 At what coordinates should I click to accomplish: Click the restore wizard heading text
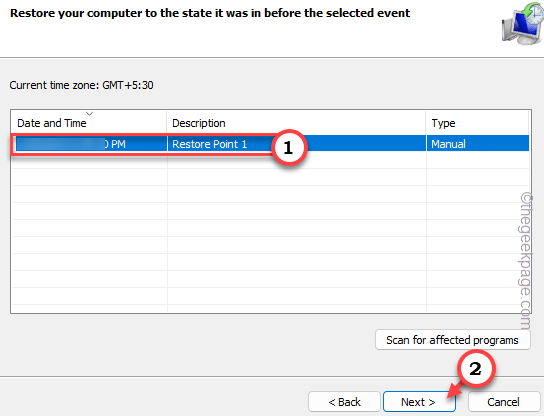(210, 13)
